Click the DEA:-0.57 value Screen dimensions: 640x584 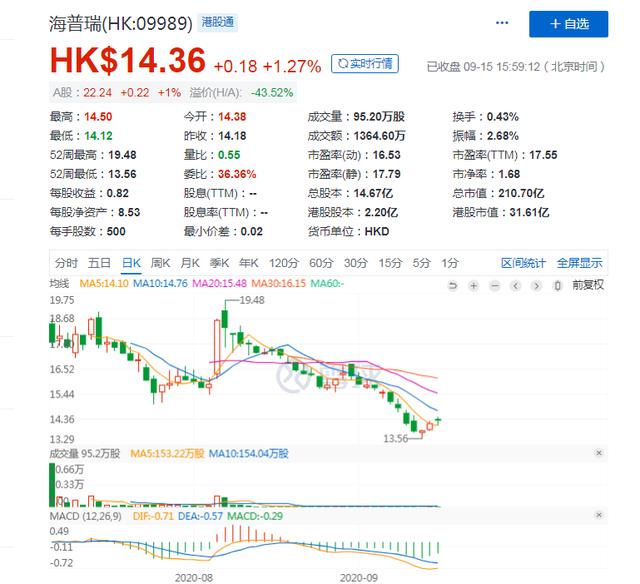200,516
